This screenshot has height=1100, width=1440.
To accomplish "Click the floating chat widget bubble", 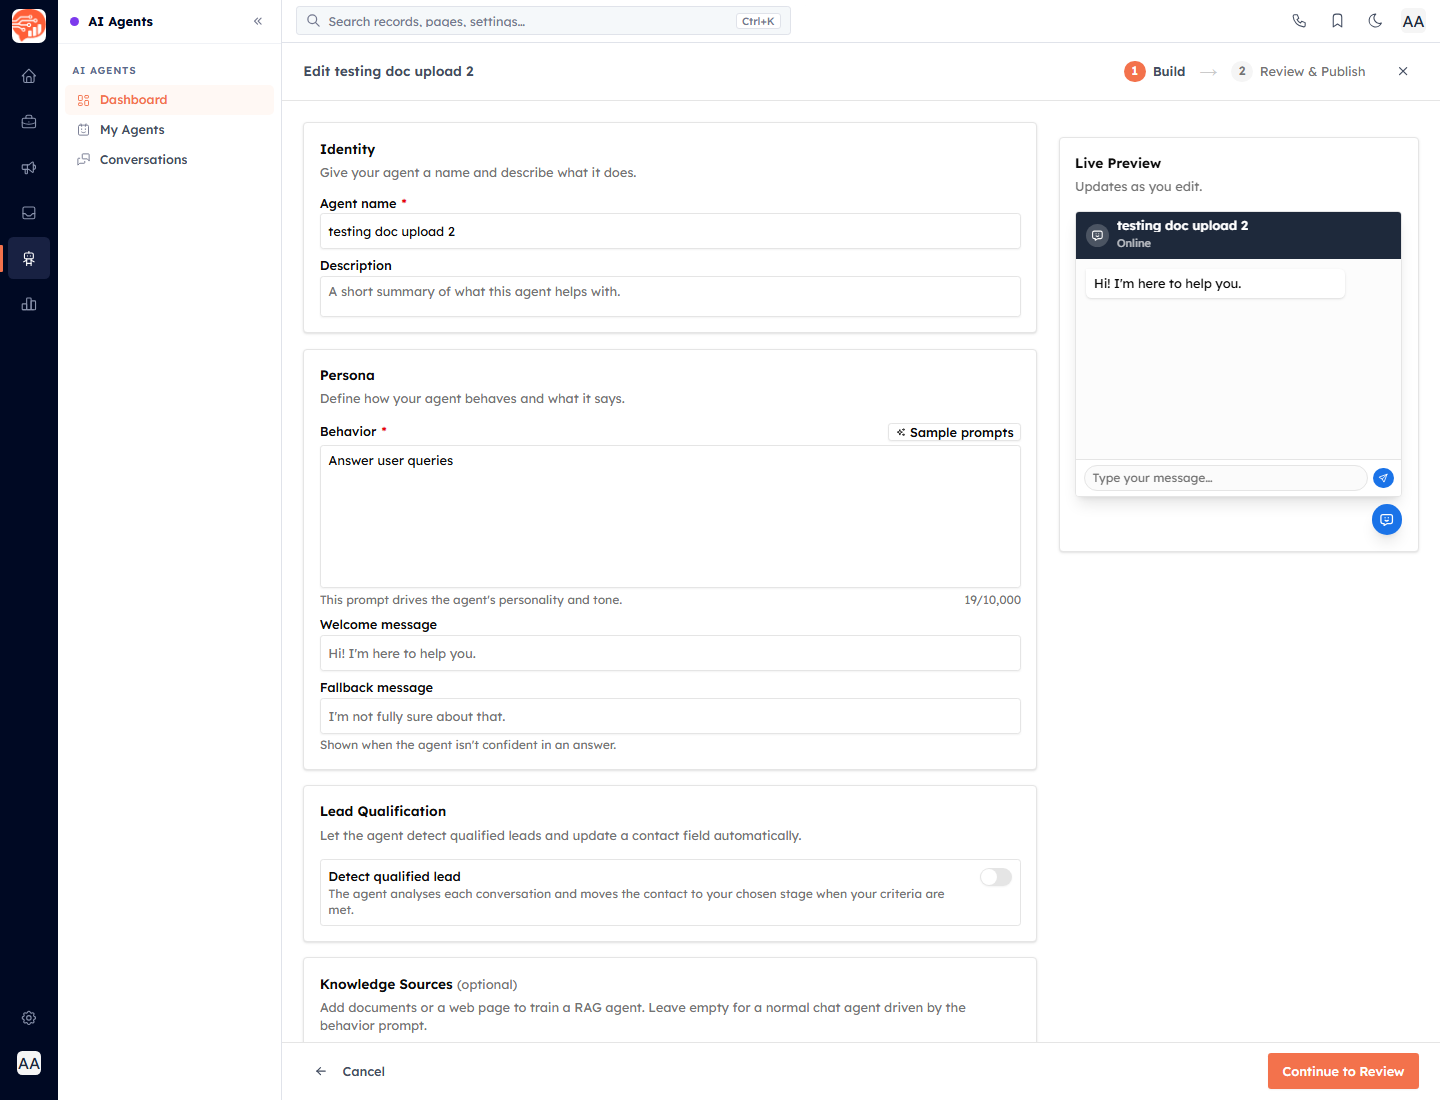I will click(x=1387, y=520).
